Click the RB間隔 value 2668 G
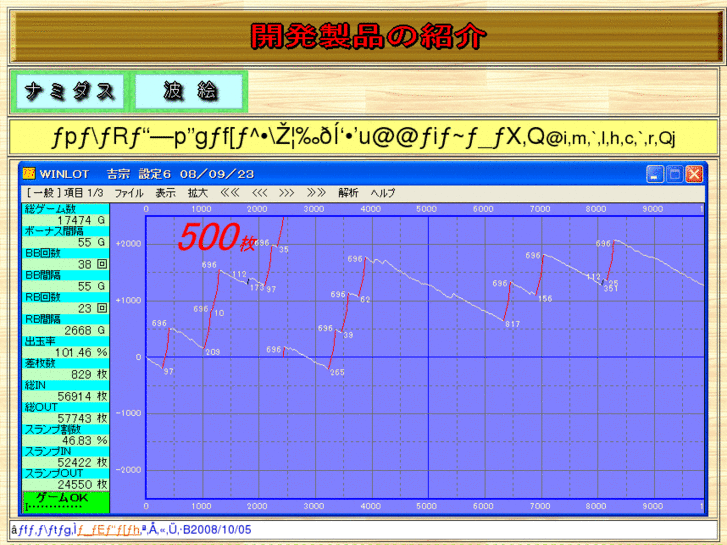This screenshot has width=727, height=545. tap(85, 330)
